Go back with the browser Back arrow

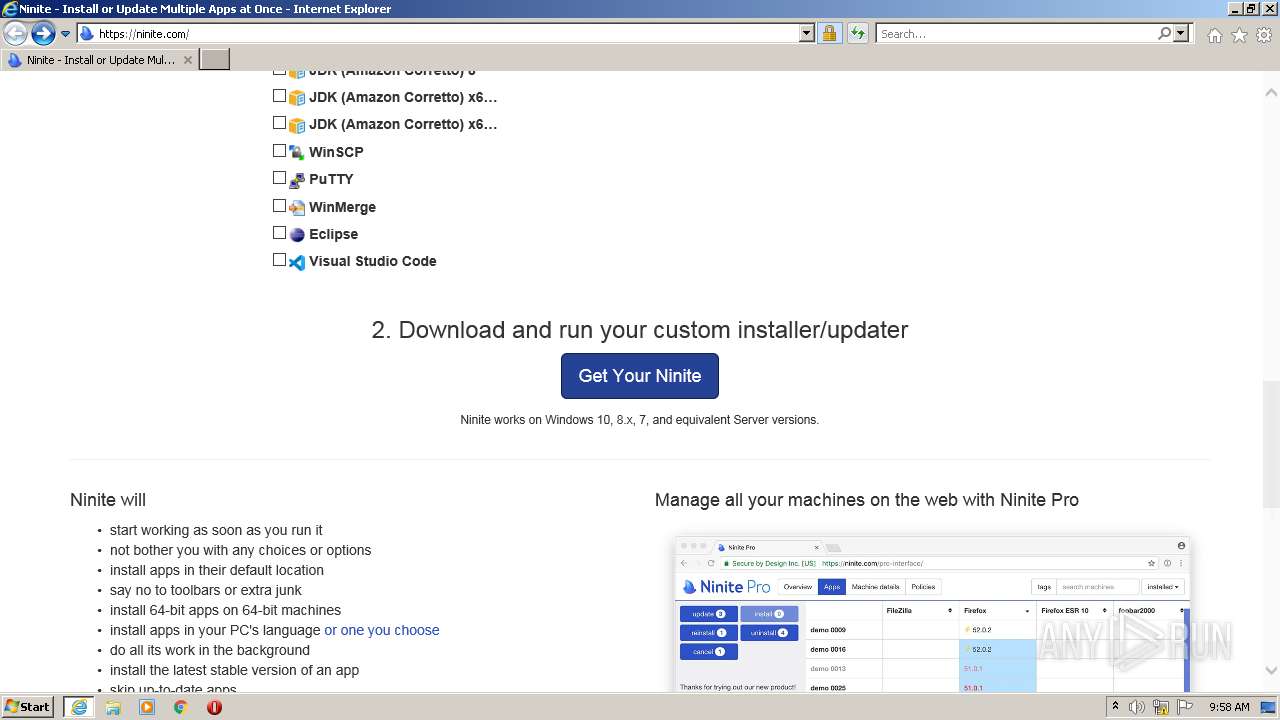(16, 34)
